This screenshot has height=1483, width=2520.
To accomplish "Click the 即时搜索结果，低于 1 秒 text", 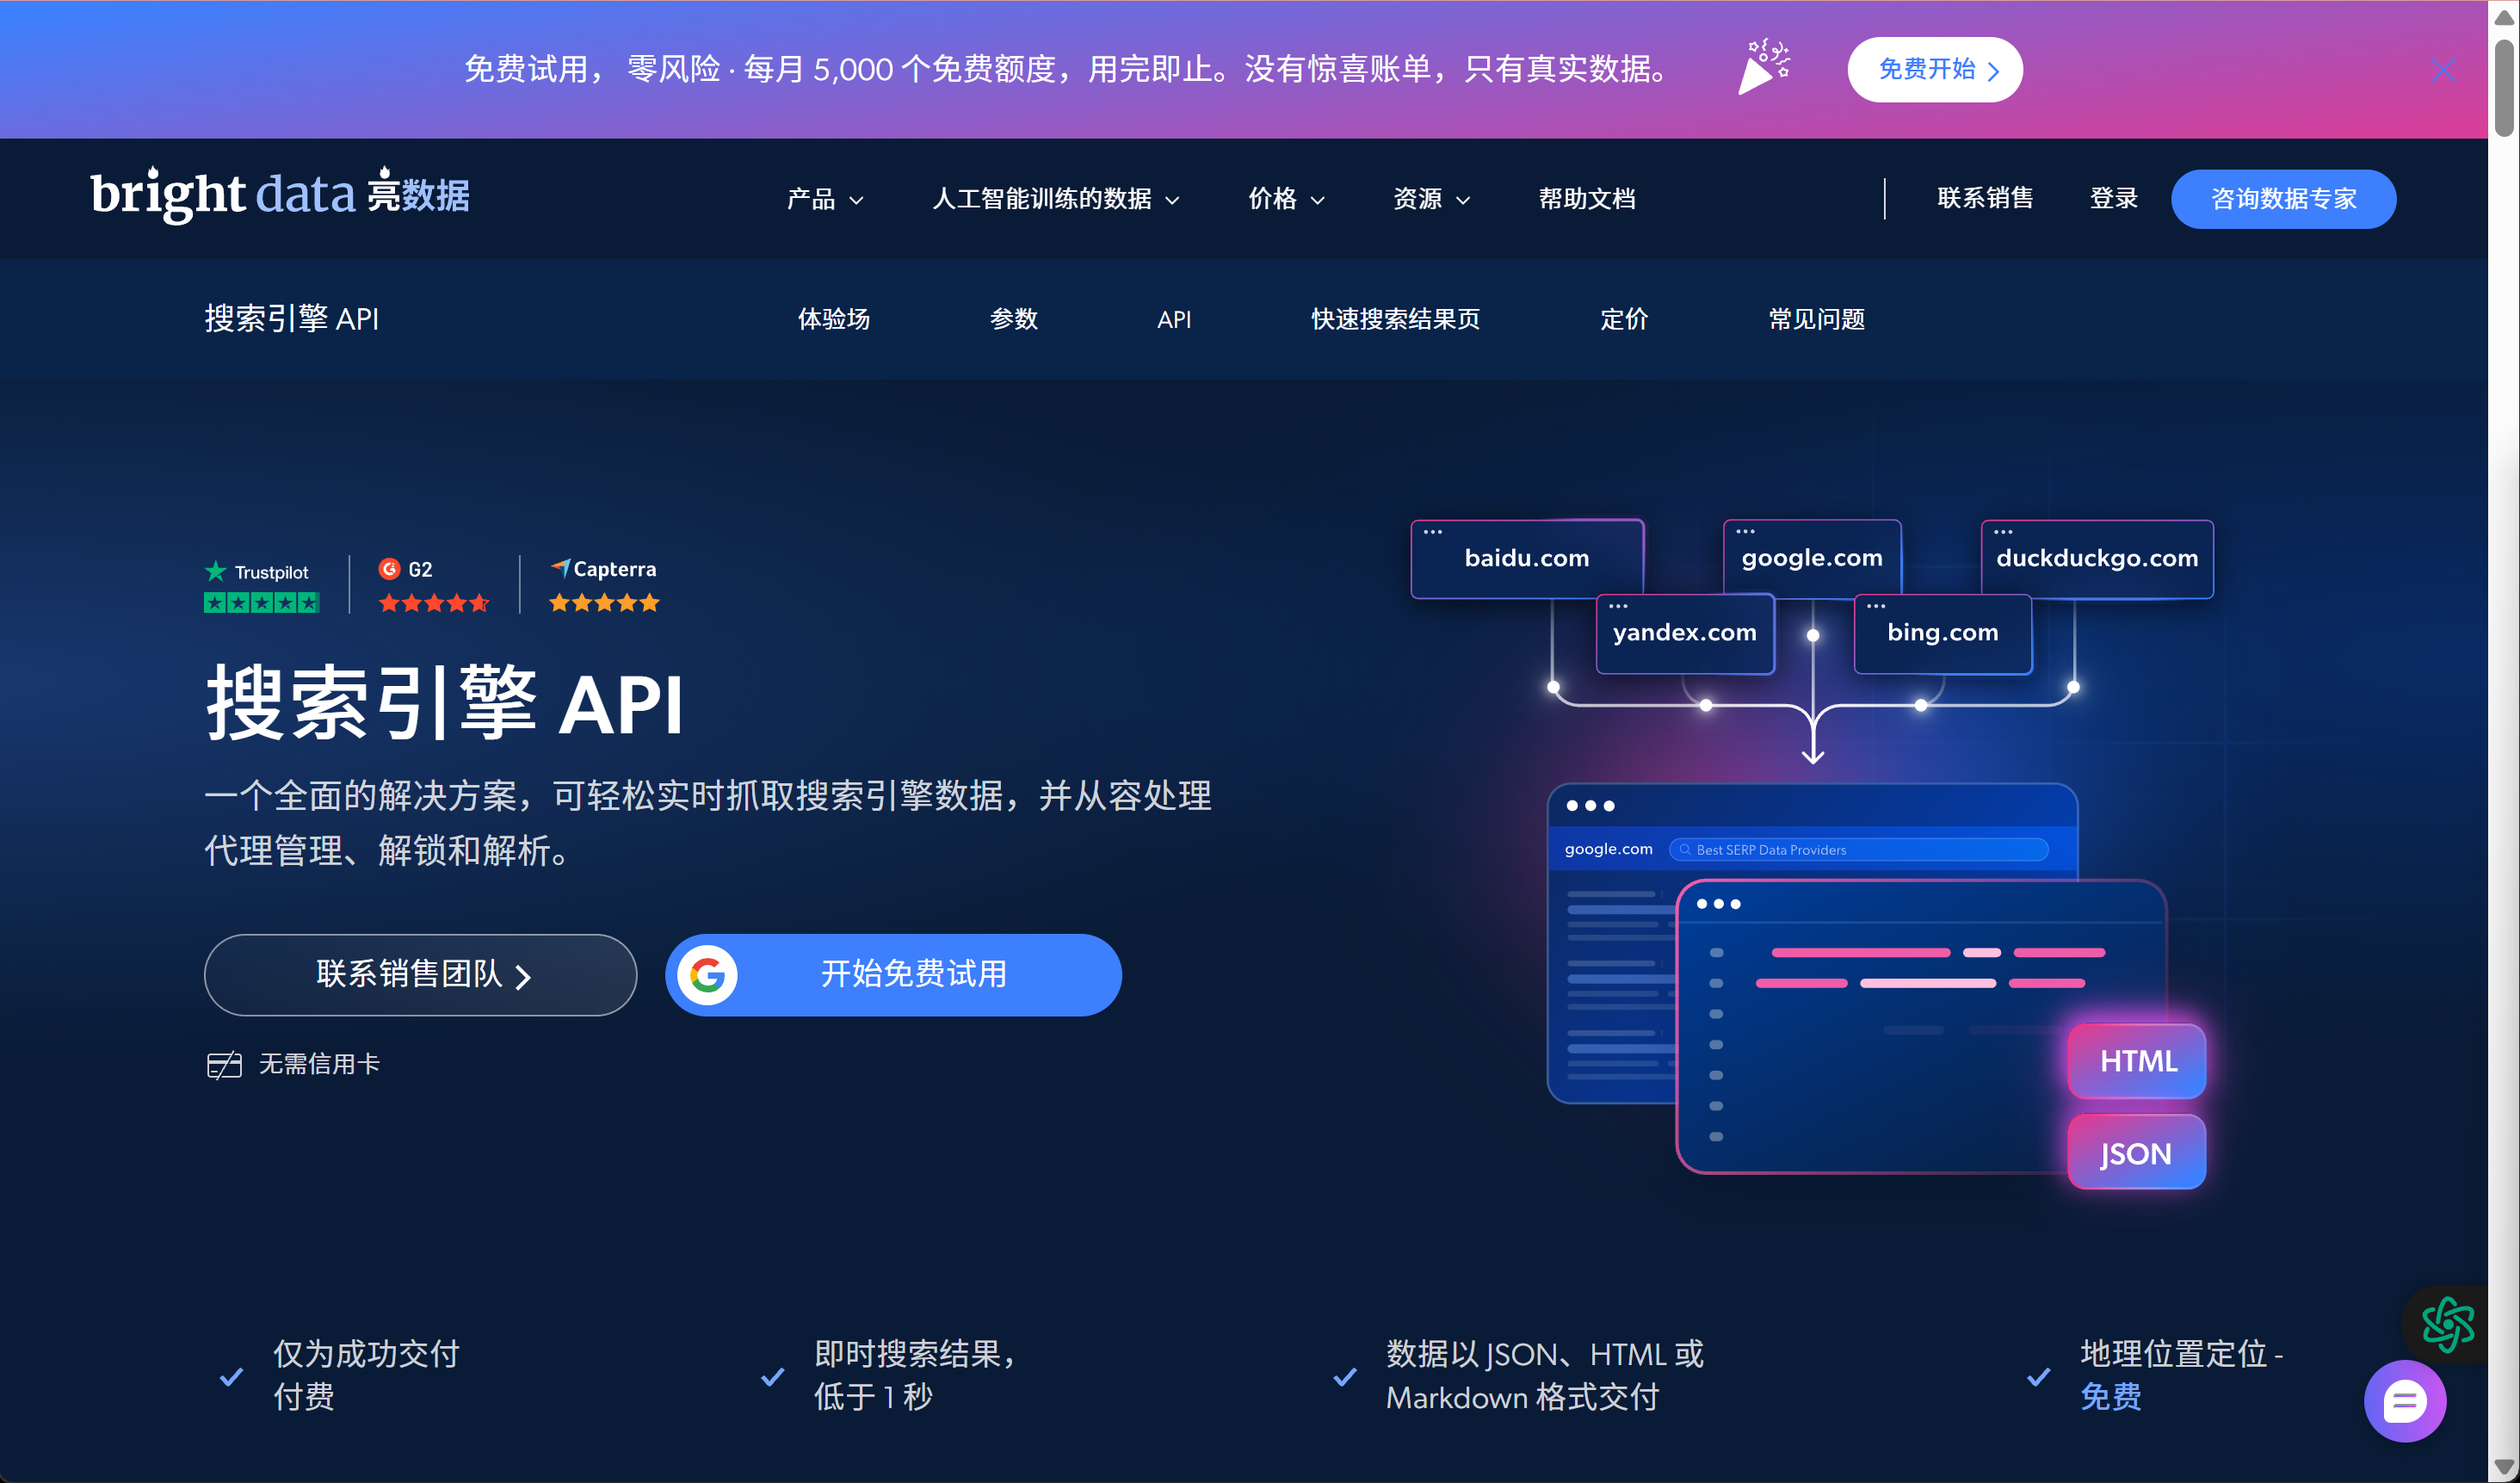I will [915, 1375].
